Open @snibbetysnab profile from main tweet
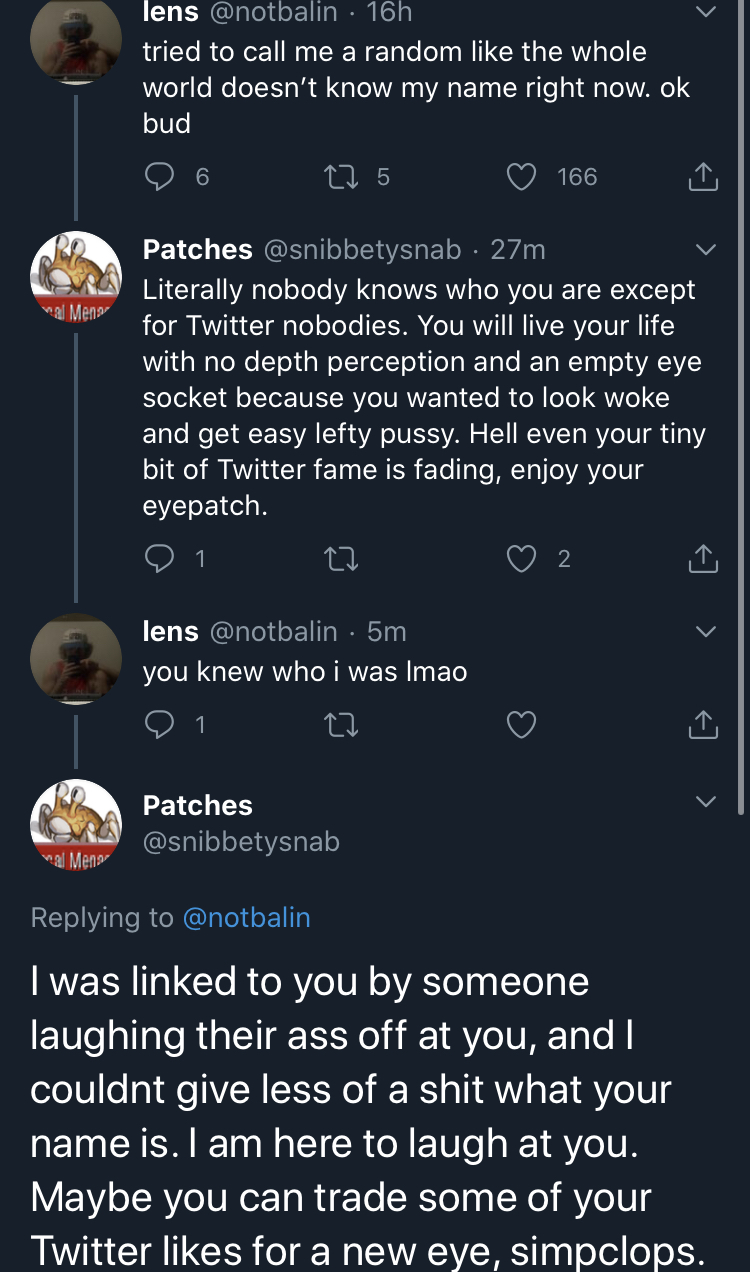 (241, 842)
